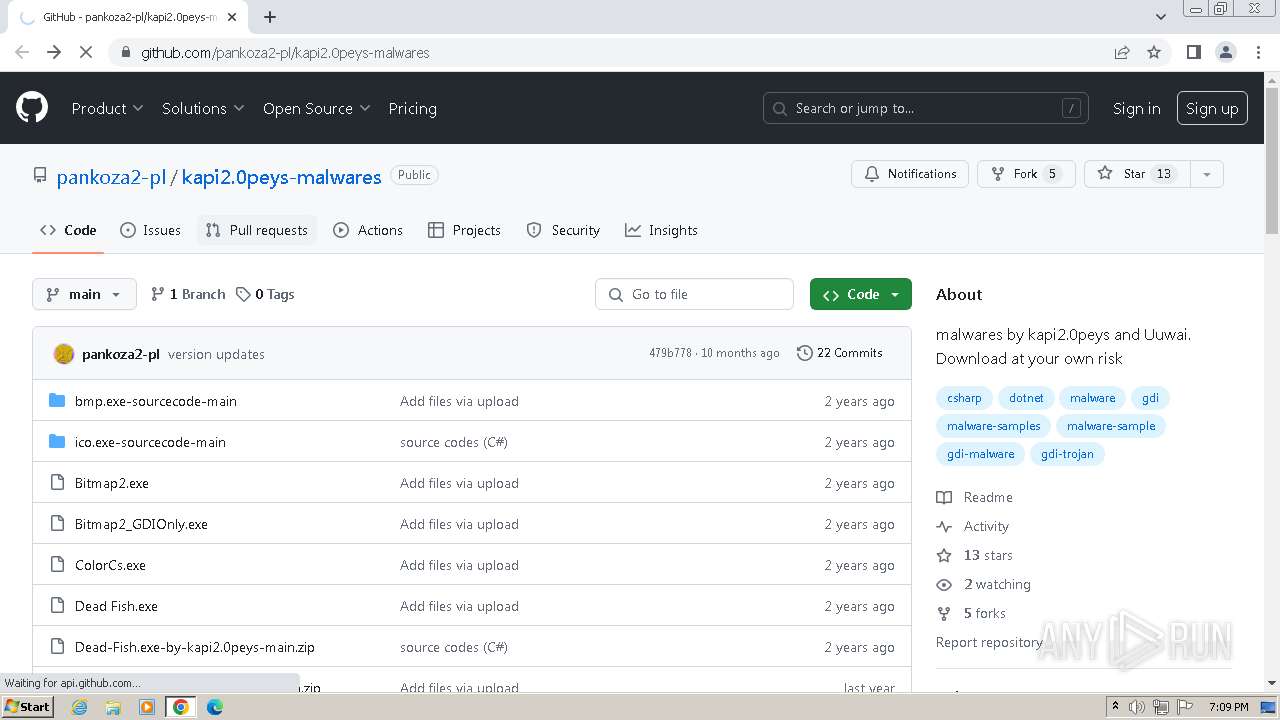Open the kapi2.0peys-malwares repository link

[x=282, y=177]
